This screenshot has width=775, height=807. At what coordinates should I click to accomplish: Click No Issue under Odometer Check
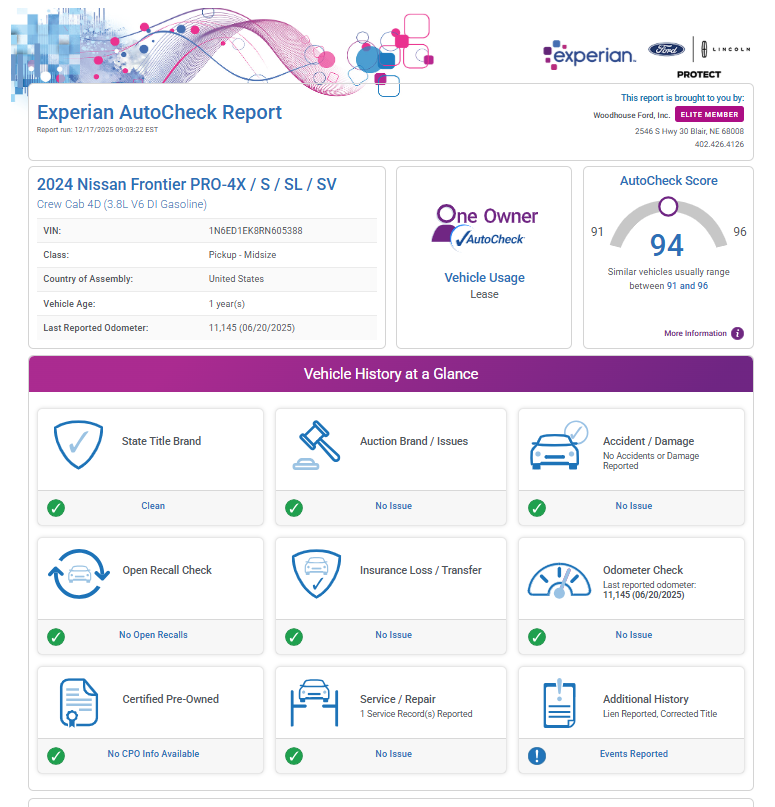pos(634,635)
